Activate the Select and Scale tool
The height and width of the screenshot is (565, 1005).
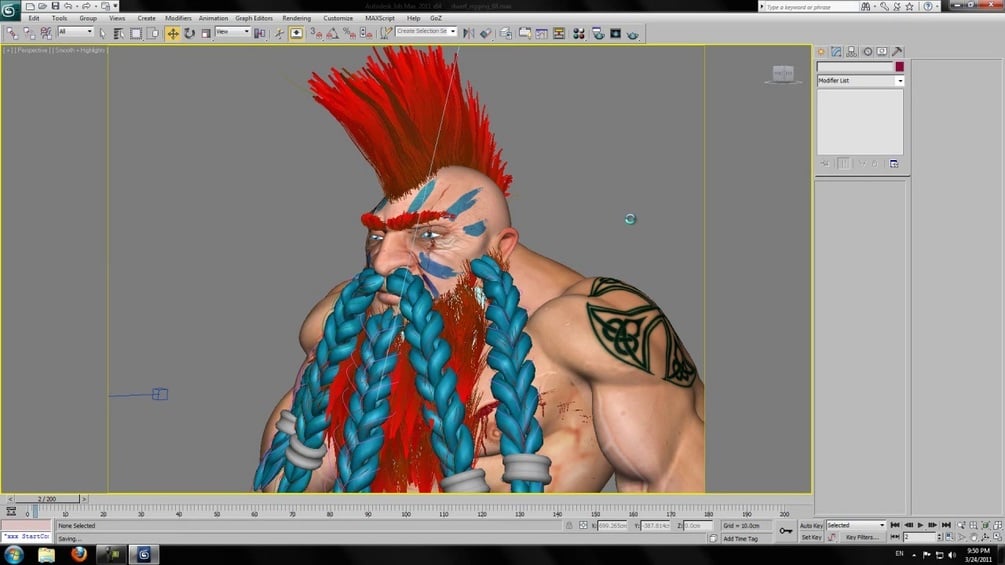[206, 33]
